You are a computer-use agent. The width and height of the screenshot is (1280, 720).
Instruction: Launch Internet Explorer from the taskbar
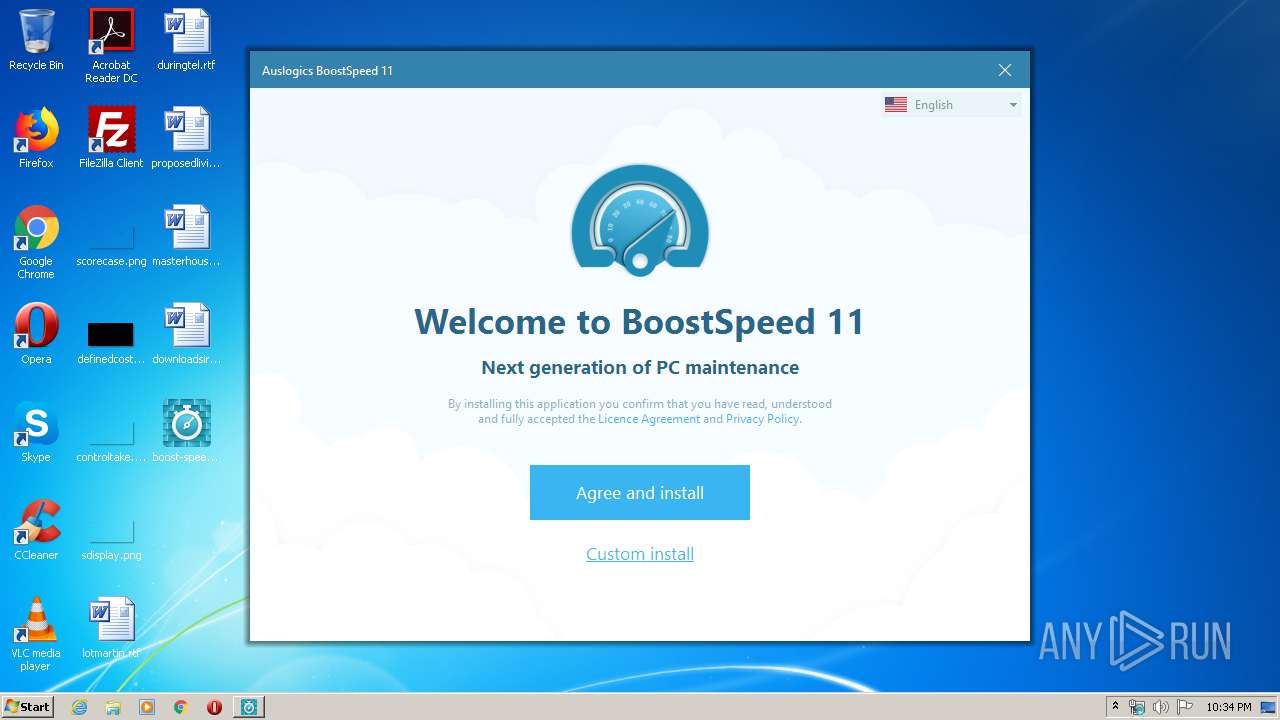pos(79,707)
